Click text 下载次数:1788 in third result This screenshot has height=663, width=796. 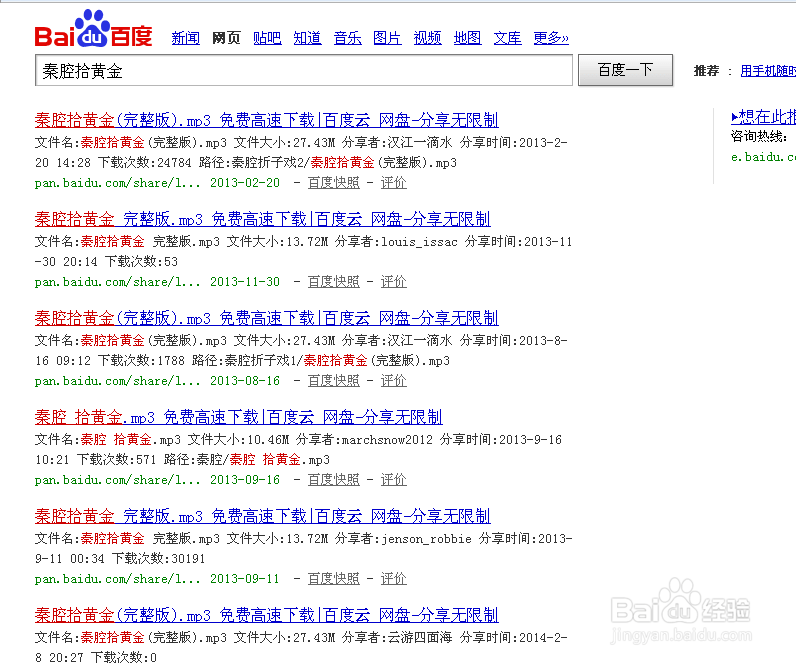pyautogui.click(x=141, y=361)
